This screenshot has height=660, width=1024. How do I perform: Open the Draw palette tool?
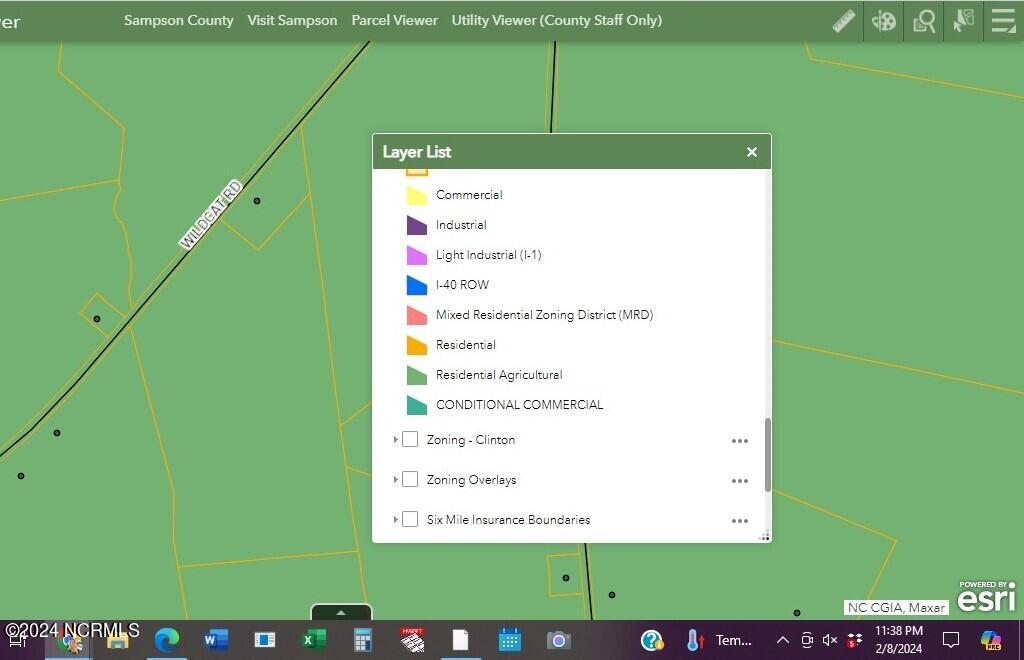point(884,21)
